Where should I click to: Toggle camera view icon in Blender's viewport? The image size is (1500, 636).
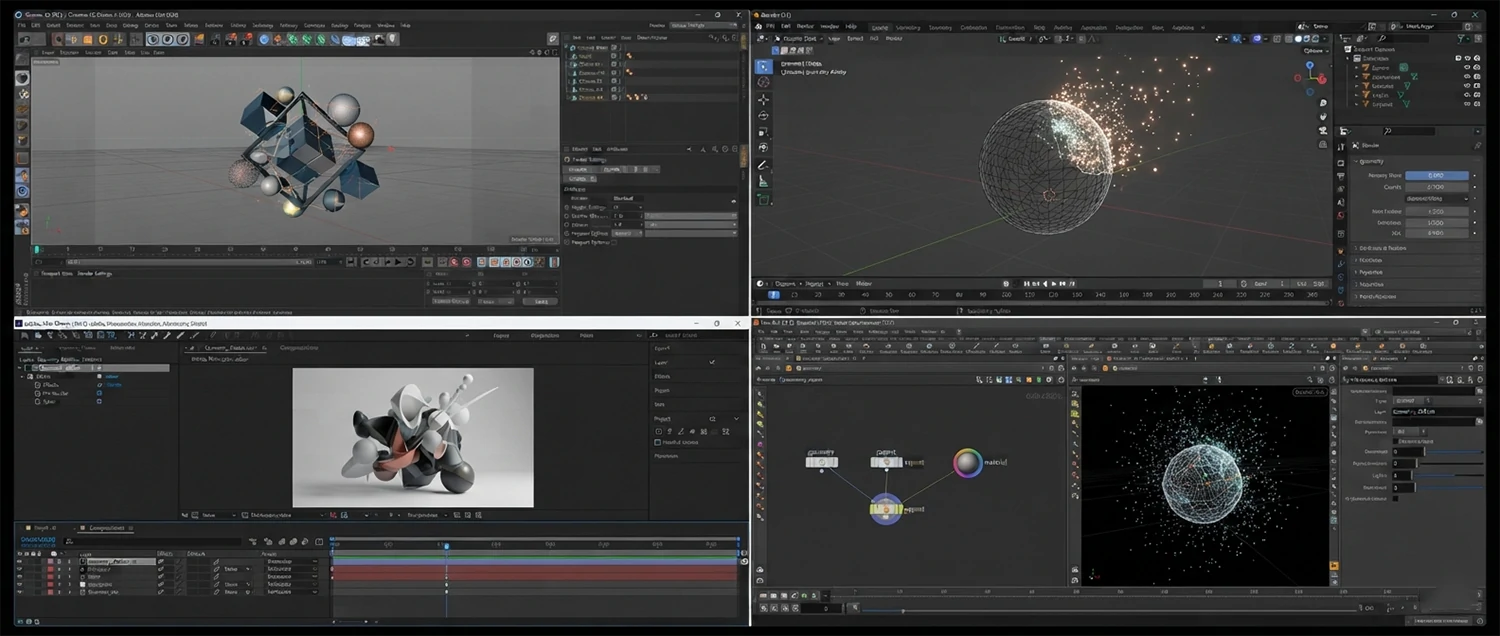(x=1323, y=130)
